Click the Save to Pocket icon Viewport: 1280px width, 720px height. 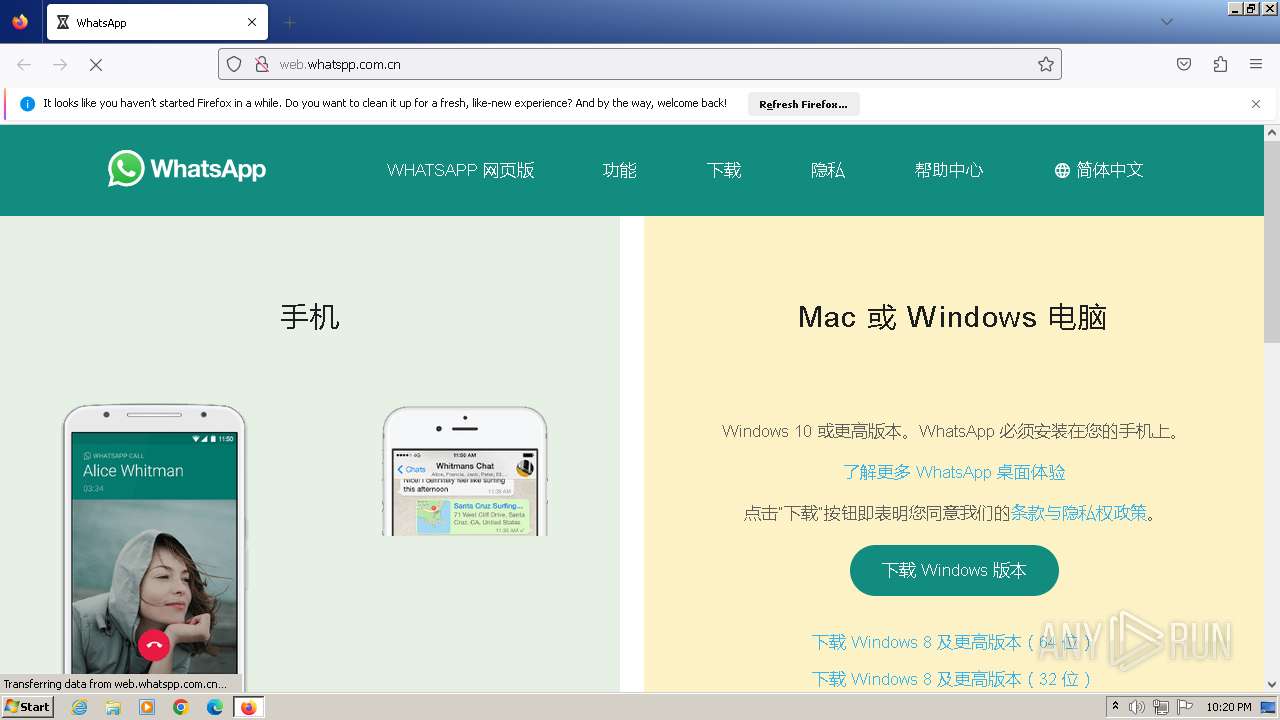click(1184, 64)
